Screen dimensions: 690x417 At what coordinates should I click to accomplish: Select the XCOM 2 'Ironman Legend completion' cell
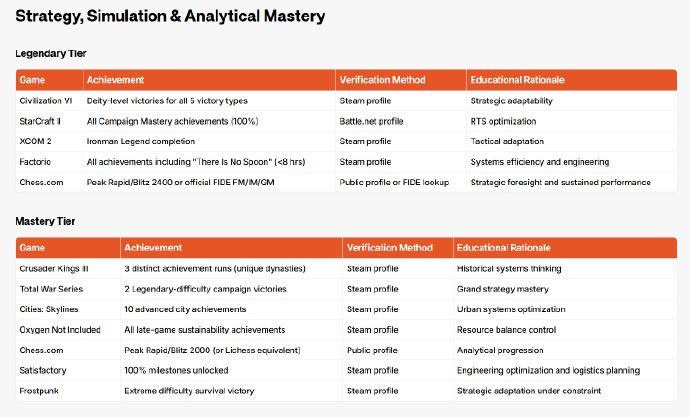[141, 141]
